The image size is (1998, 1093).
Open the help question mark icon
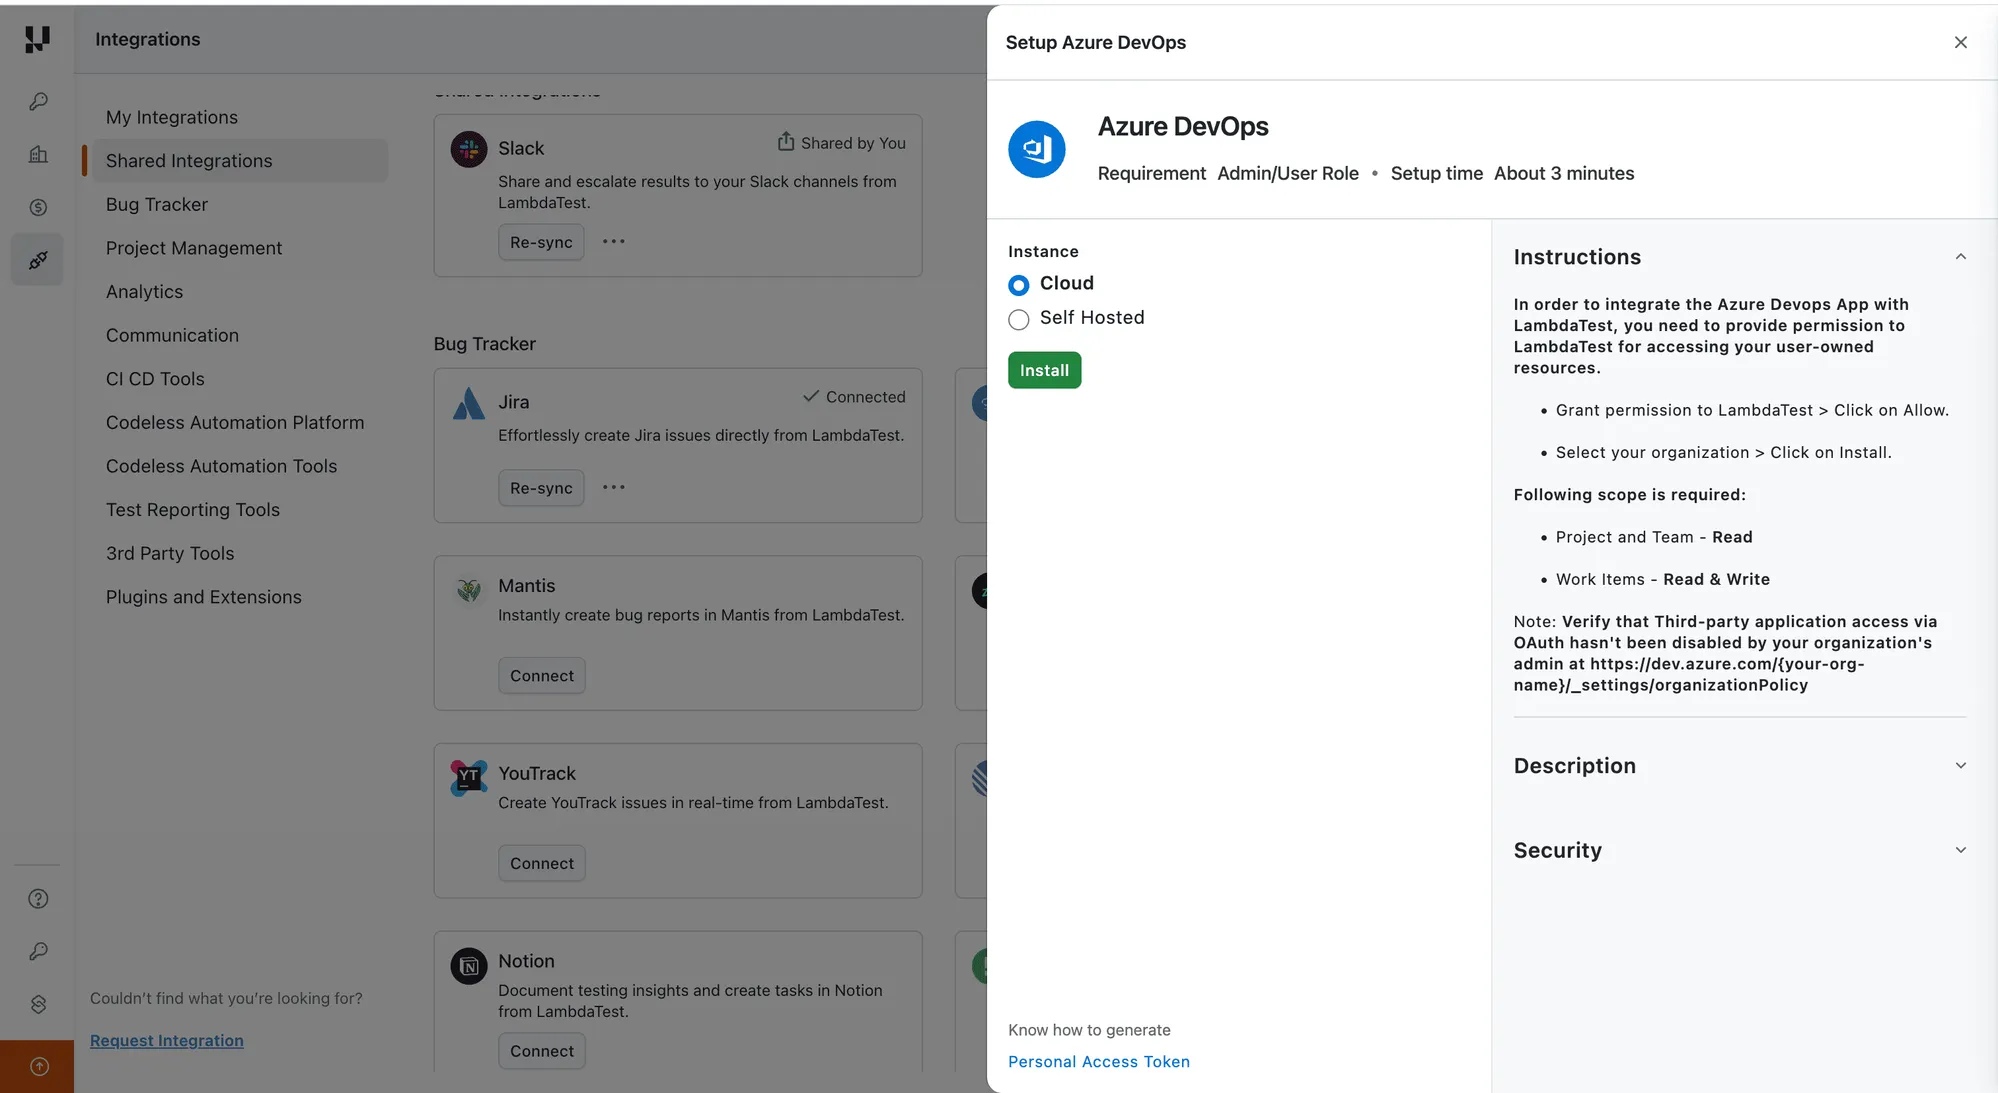point(38,899)
